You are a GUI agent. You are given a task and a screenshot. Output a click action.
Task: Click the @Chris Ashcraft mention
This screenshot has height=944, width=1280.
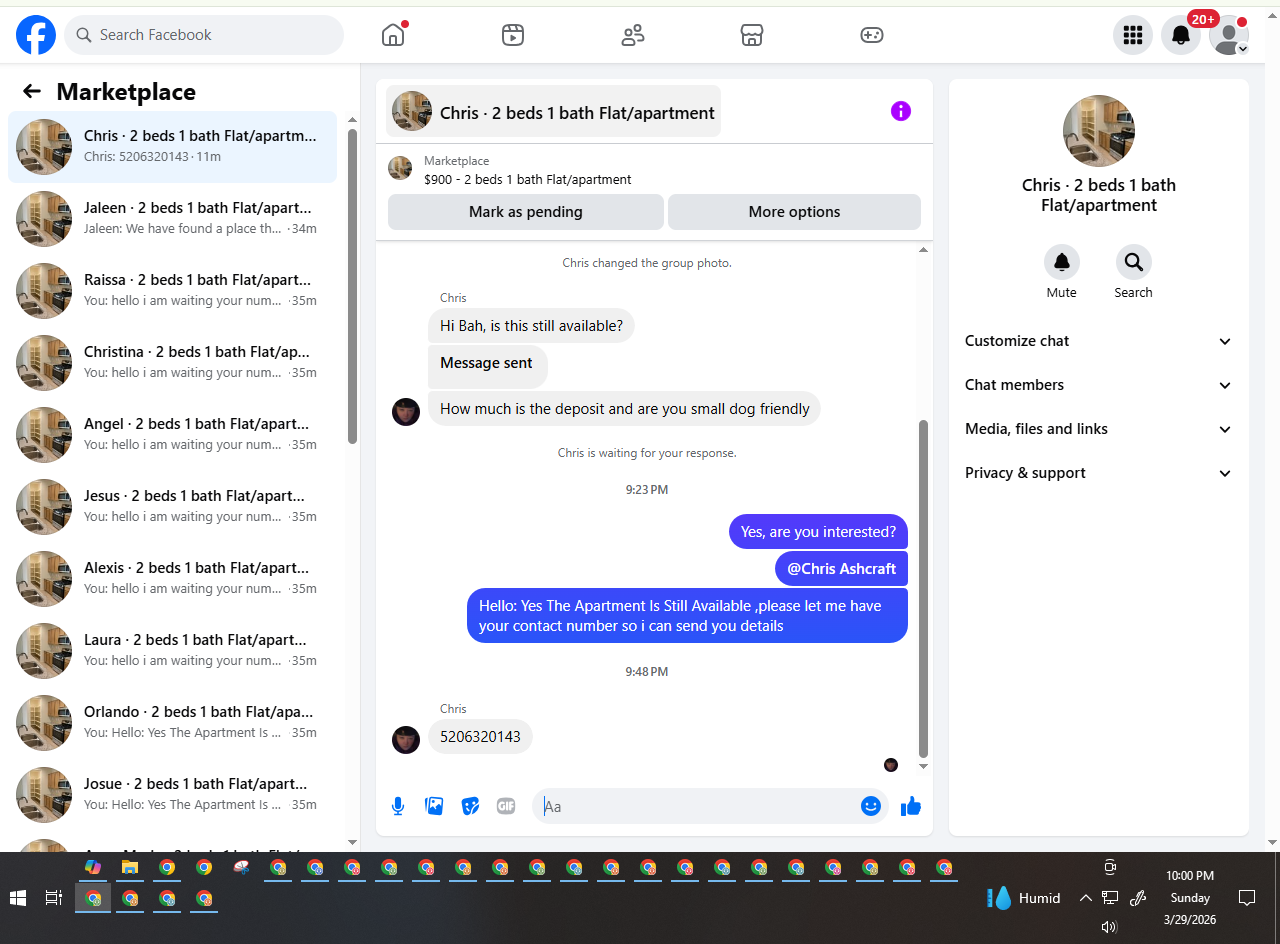(x=841, y=568)
